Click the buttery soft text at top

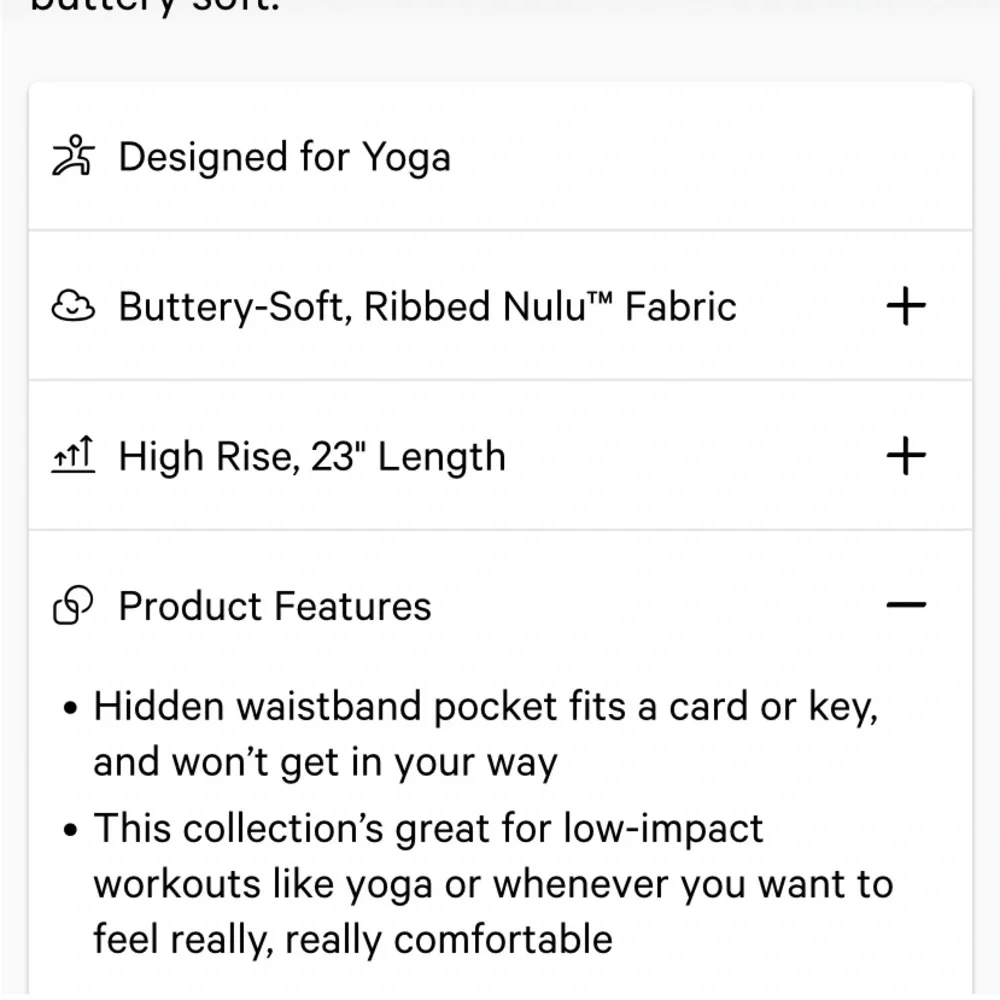(150, 8)
